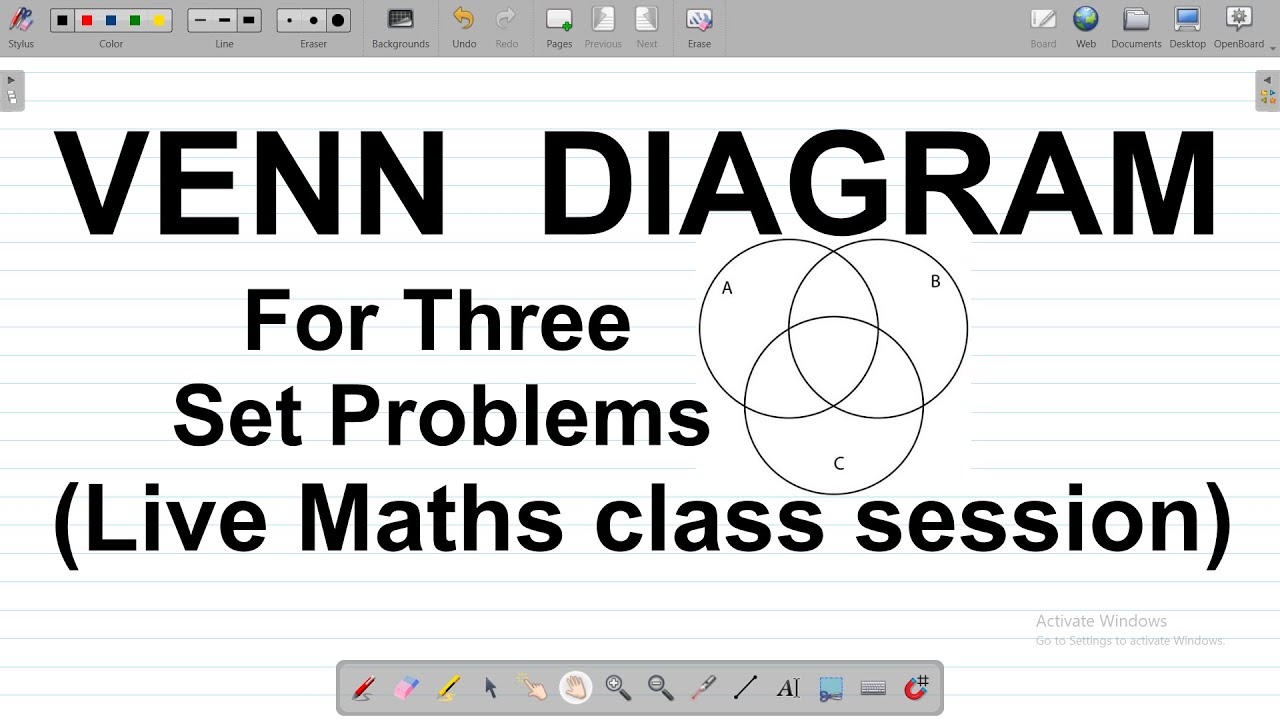Open the Backgrounds options
Image resolution: width=1280 pixels, height=720 pixels.
tap(400, 27)
